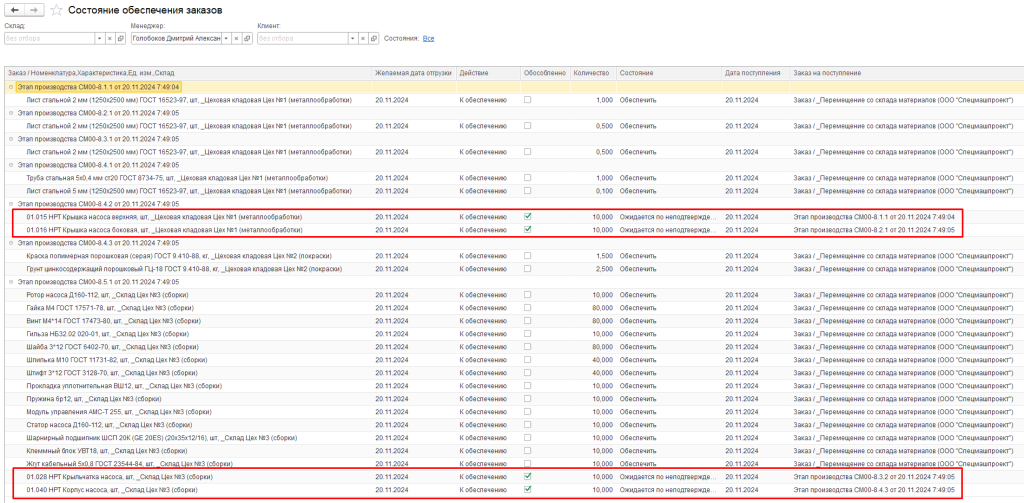Go forward with the right arrow button
The width and height of the screenshot is (1024, 503).
click(35, 10)
